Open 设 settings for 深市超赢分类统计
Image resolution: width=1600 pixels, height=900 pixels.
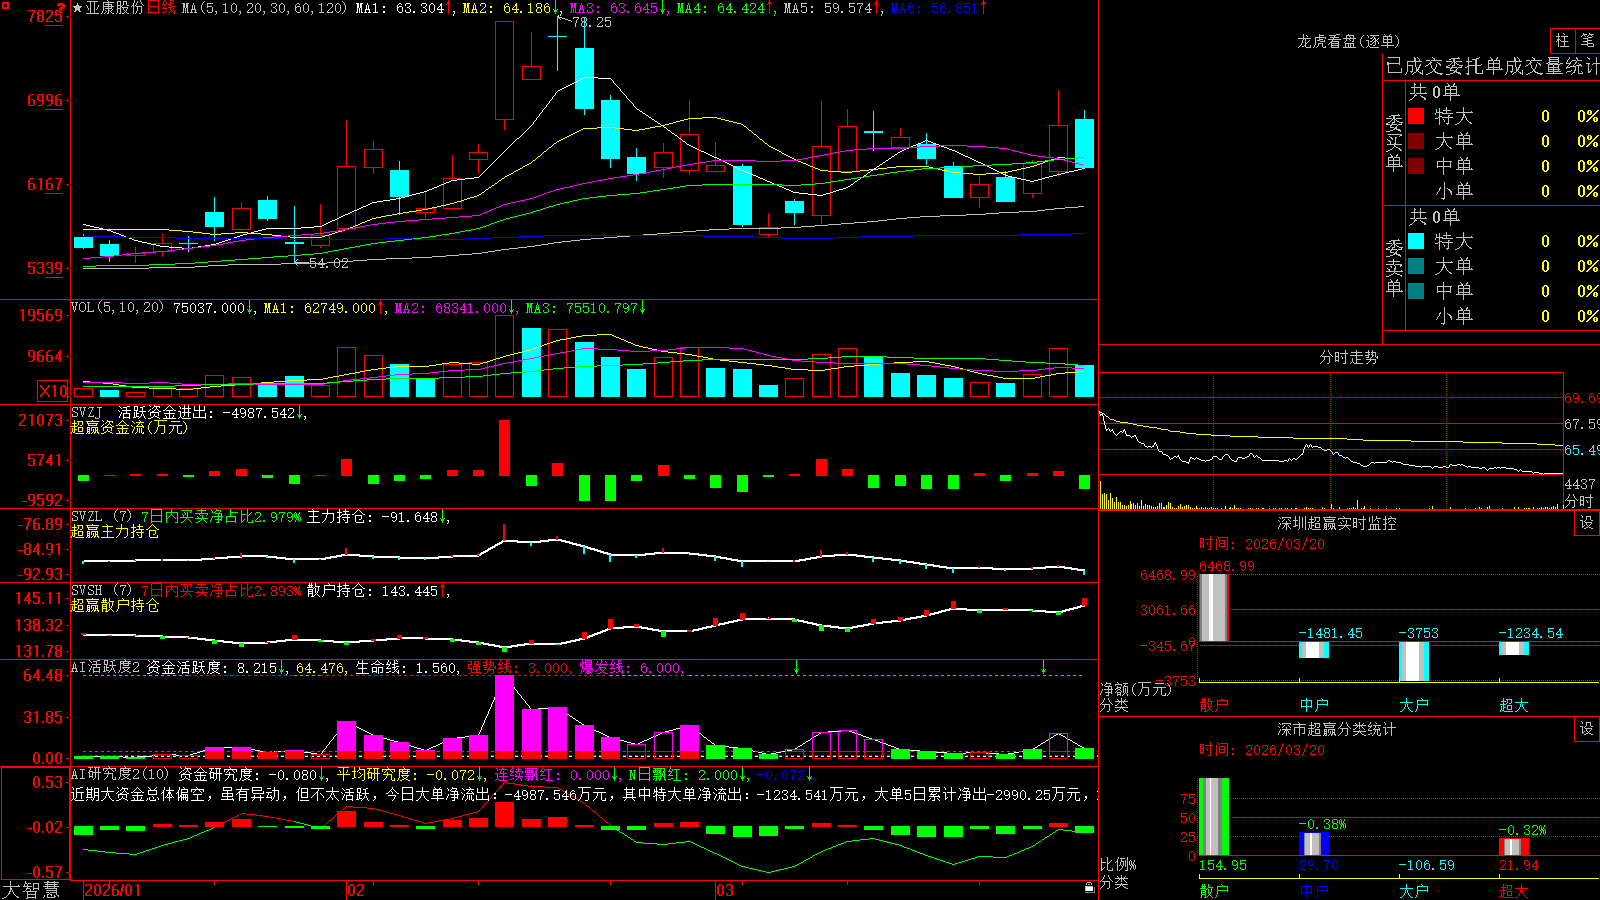(1587, 729)
